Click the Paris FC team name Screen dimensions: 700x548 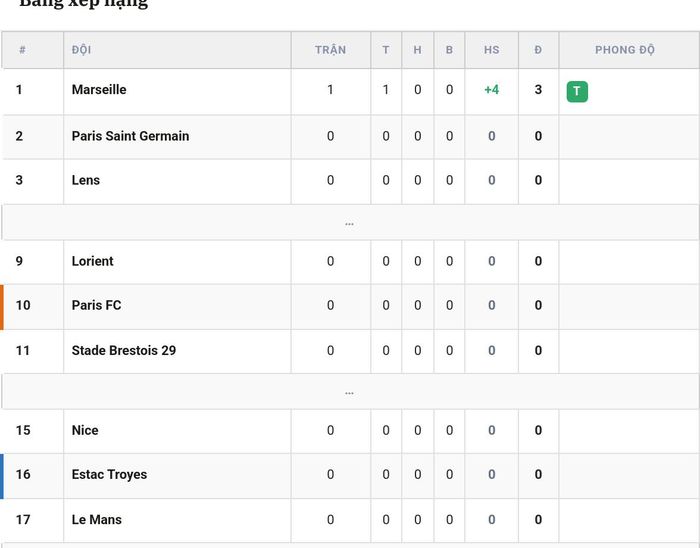click(x=96, y=305)
